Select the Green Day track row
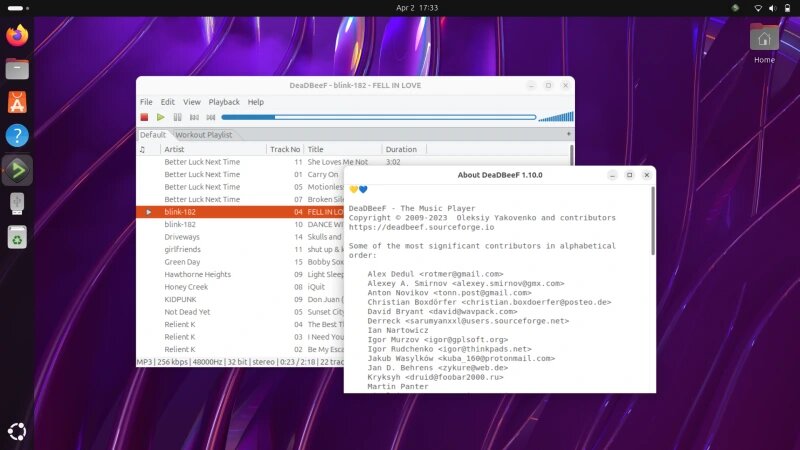The height and width of the screenshot is (450, 800). (240, 262)
